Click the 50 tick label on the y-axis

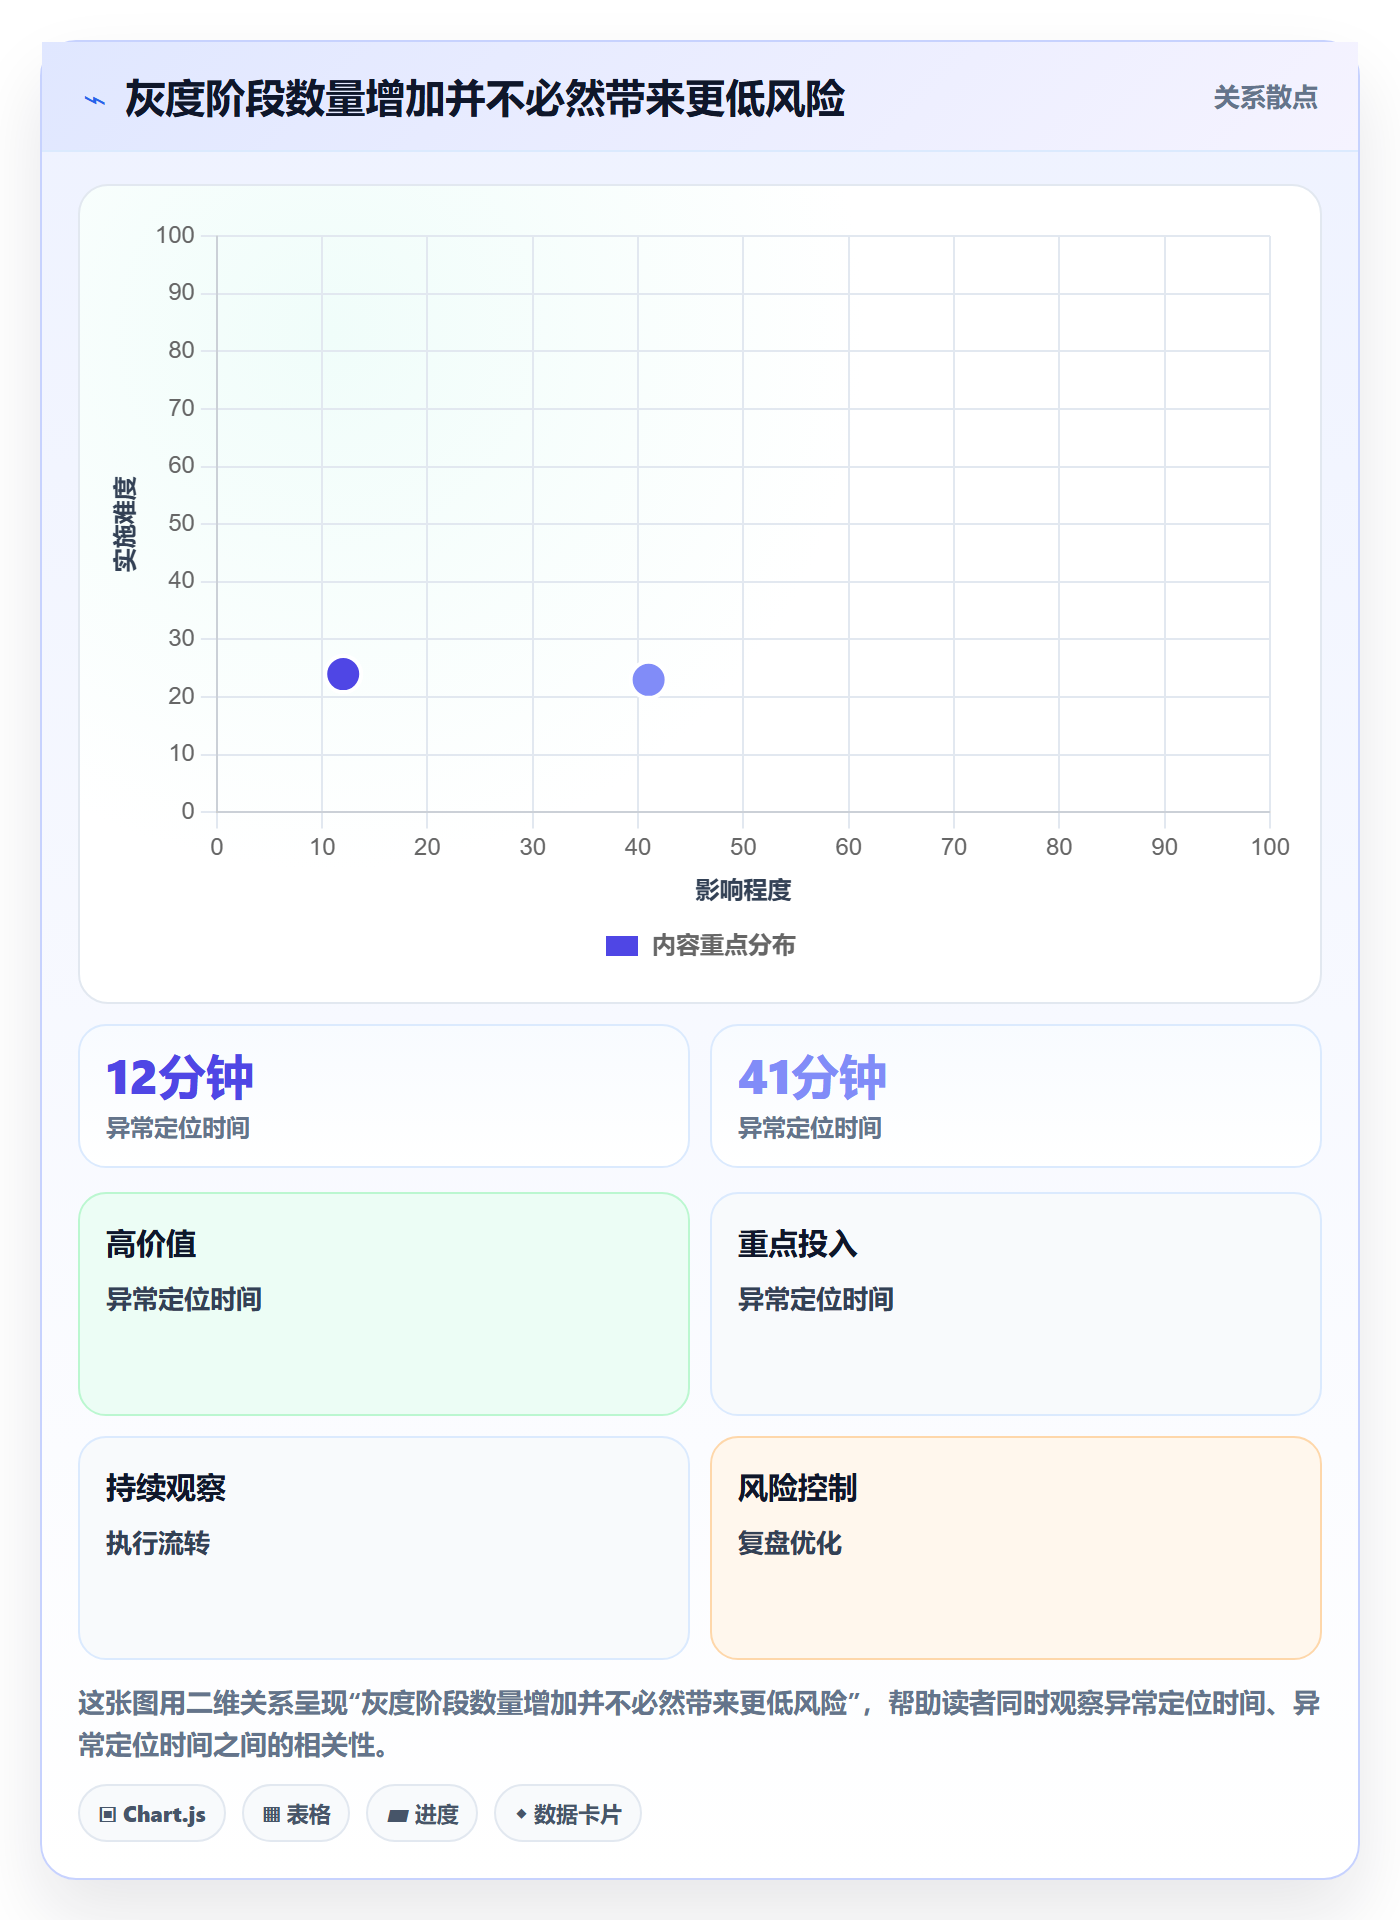(181, 523)
